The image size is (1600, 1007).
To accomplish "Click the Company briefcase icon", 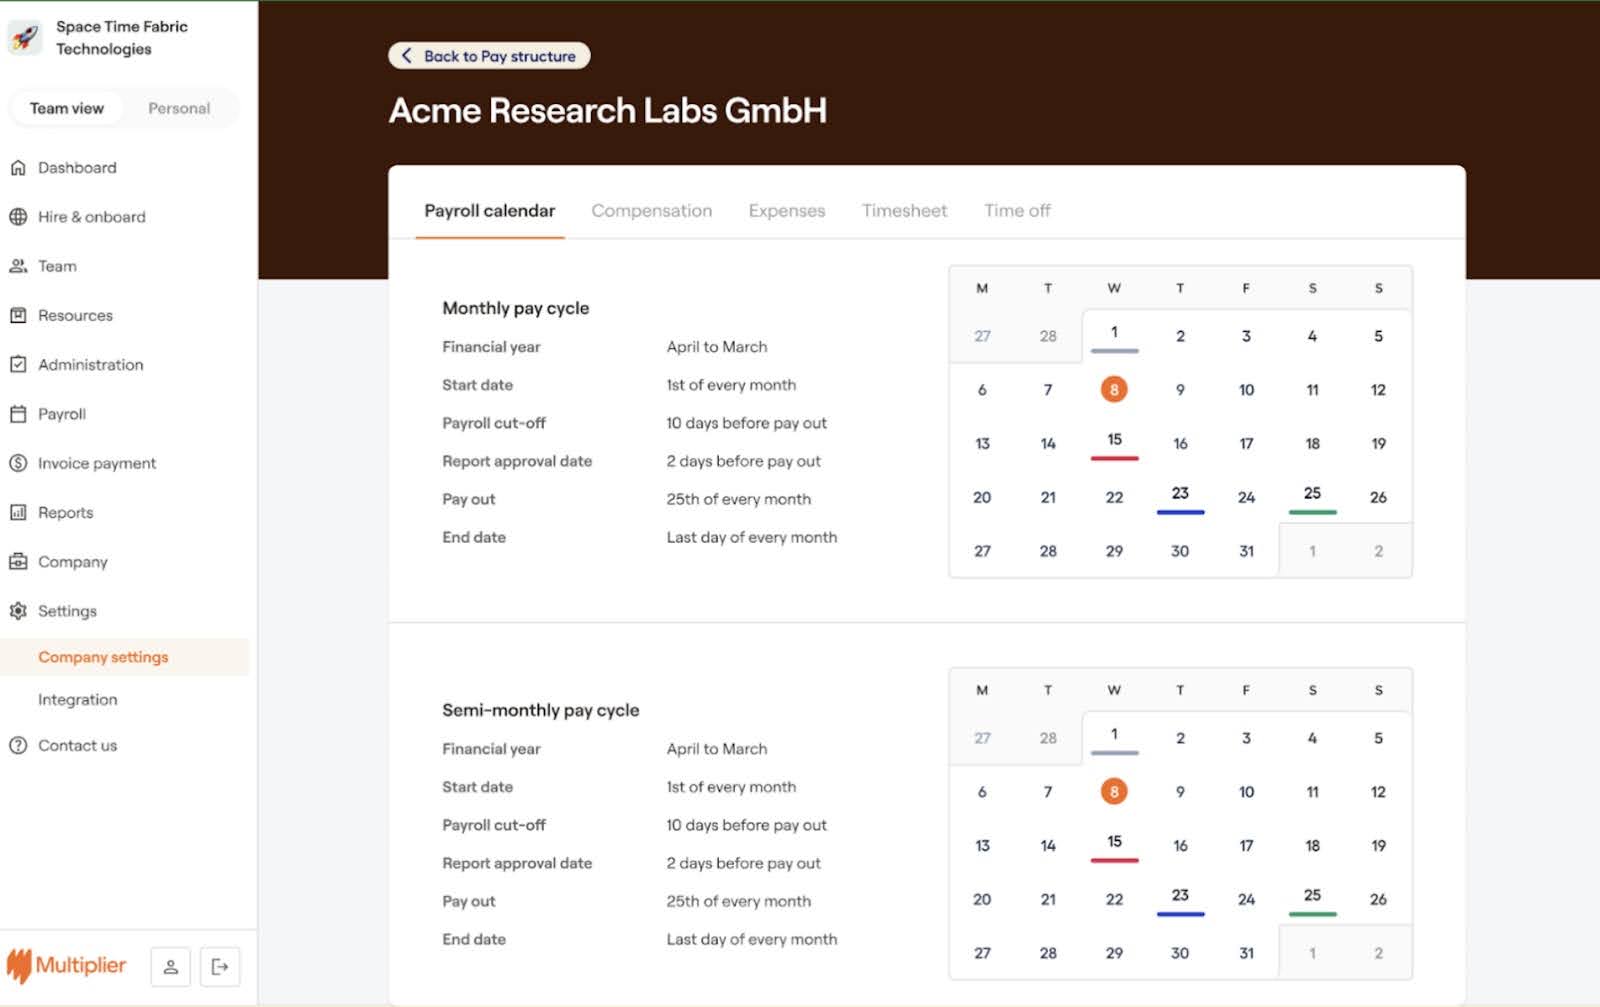I will [x=18, y=561].
